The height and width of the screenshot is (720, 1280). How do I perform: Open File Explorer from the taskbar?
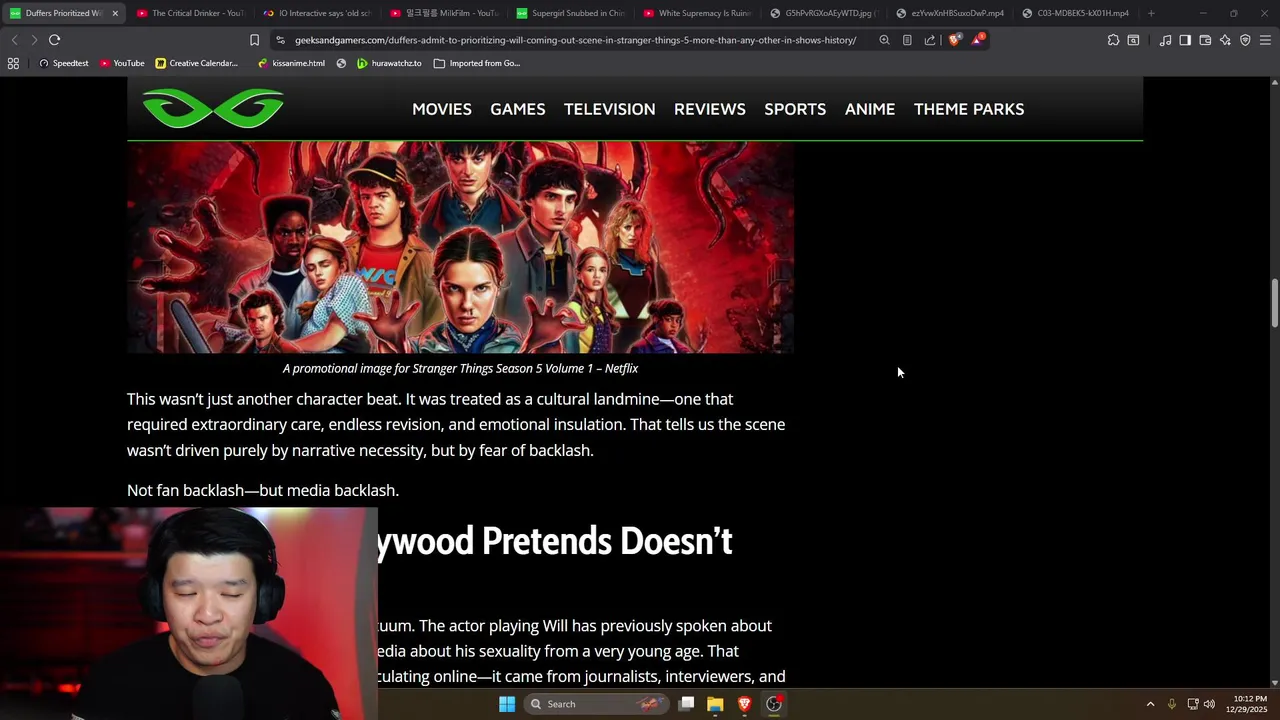tap(715, 704)
